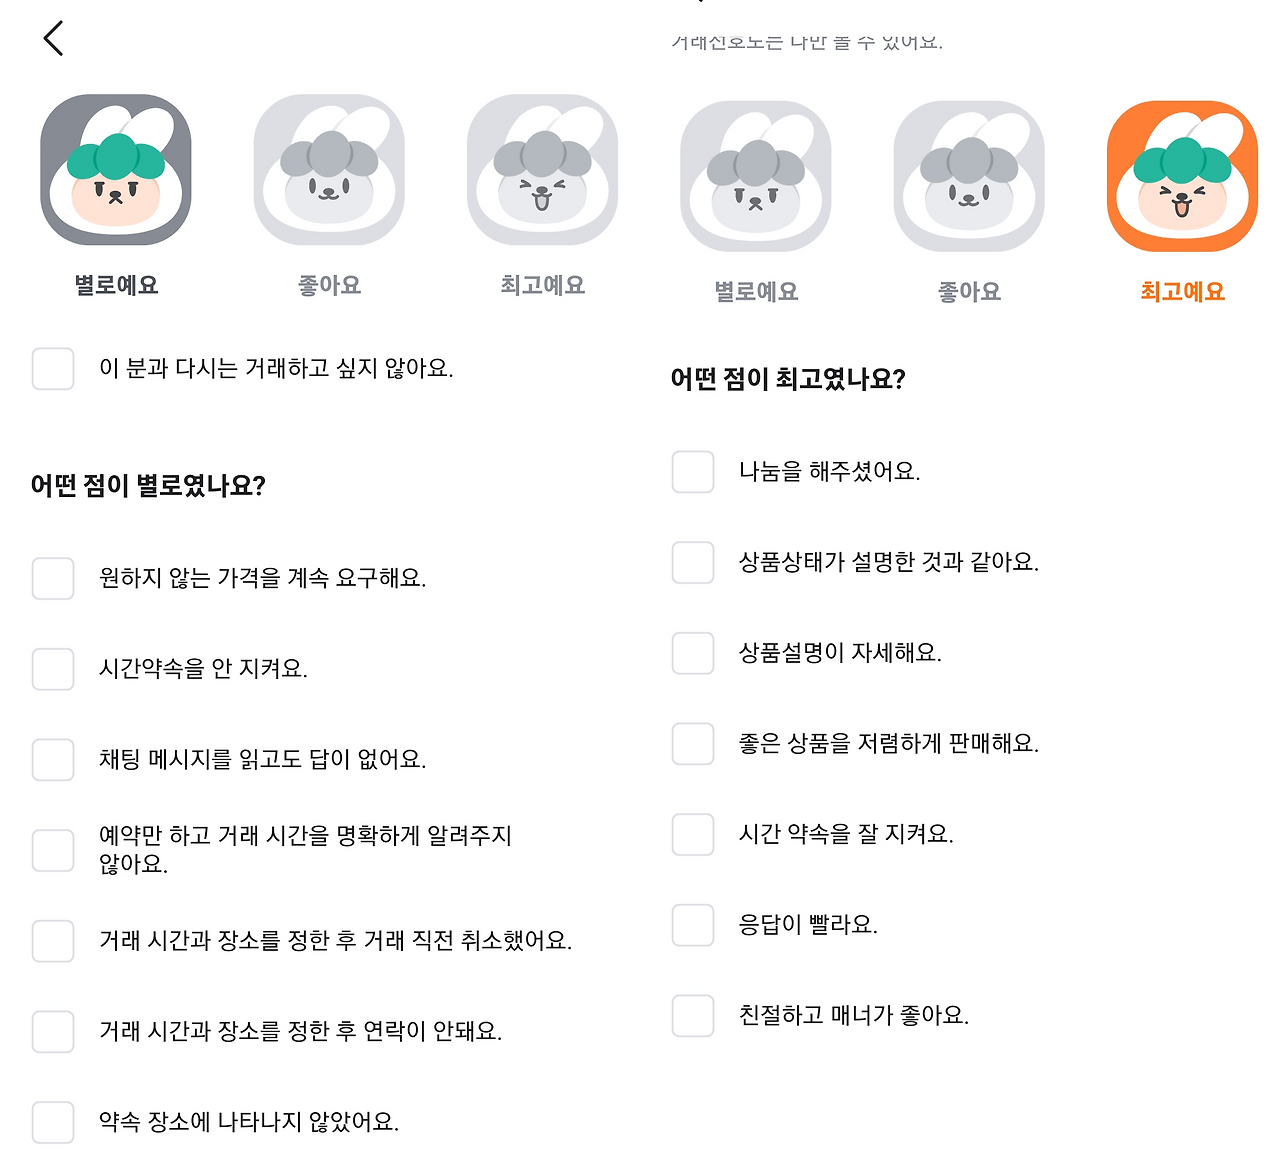Check the '나눔을 해주셨어요' option
This screenshot has width=1280, height=1156.
(693, 472)
